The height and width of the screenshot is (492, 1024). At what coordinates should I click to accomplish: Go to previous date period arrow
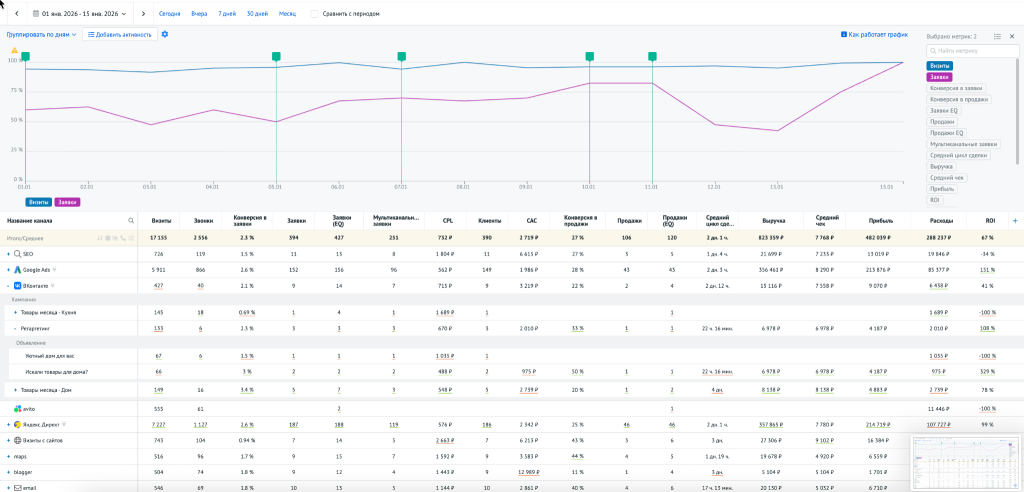pyautogui.click(x=19, y=14)
